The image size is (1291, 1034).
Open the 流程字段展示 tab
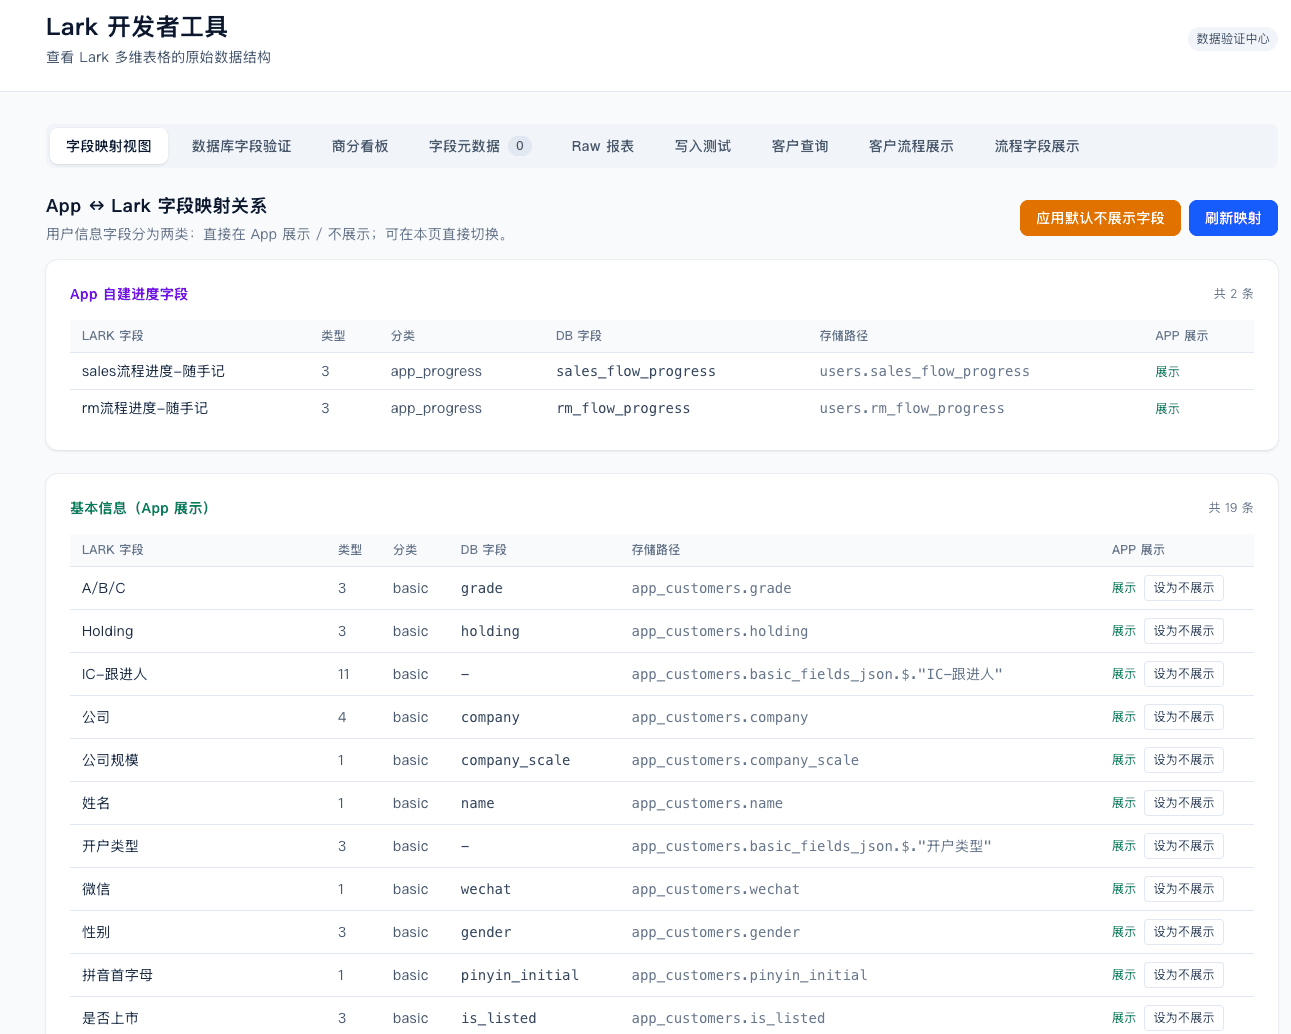(1037, 146)
